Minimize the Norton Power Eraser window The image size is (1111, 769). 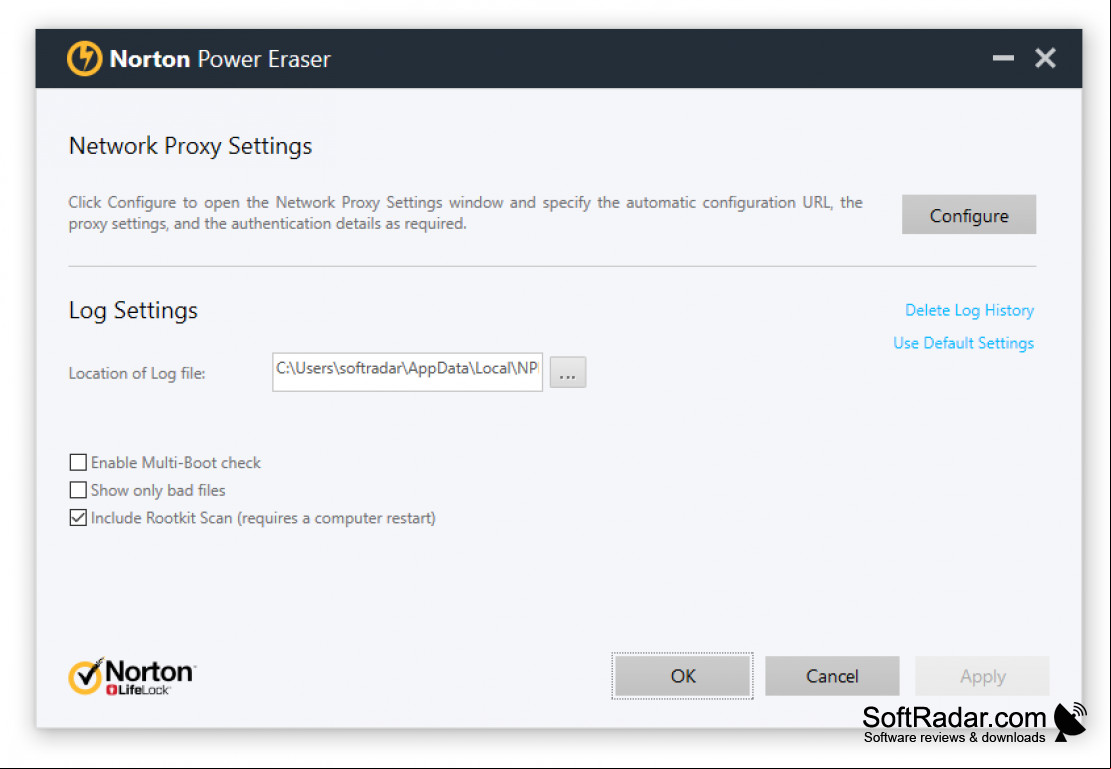click(1003, 58)
